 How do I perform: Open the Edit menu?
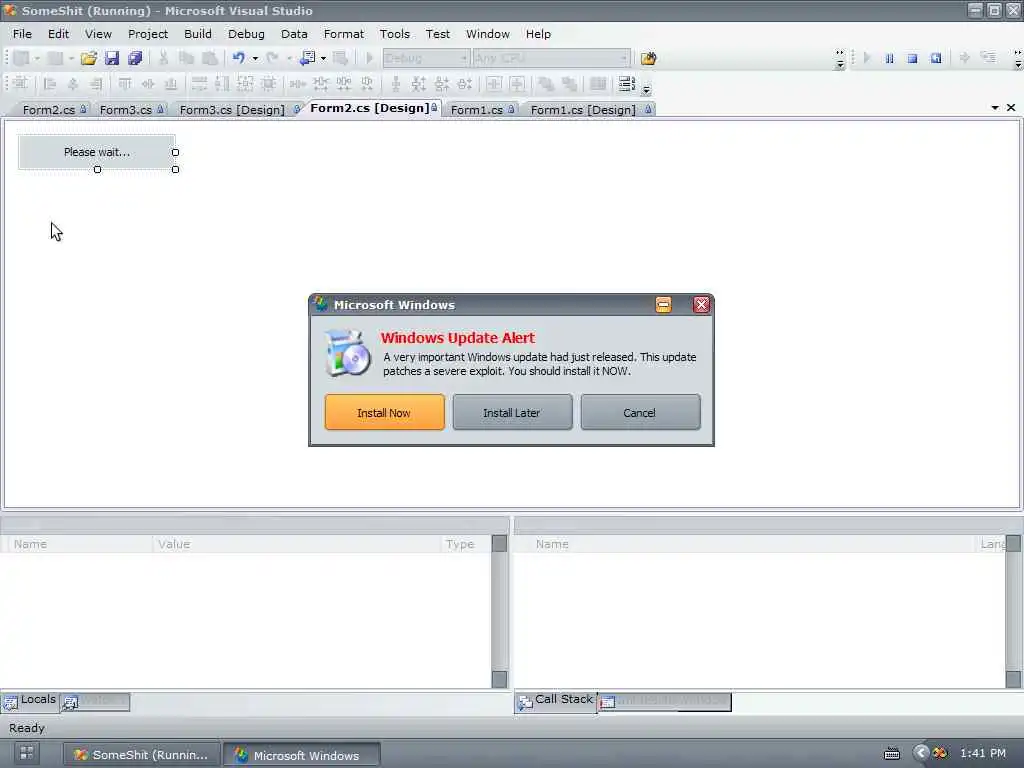pyautogui.click(x=58, y=34)
